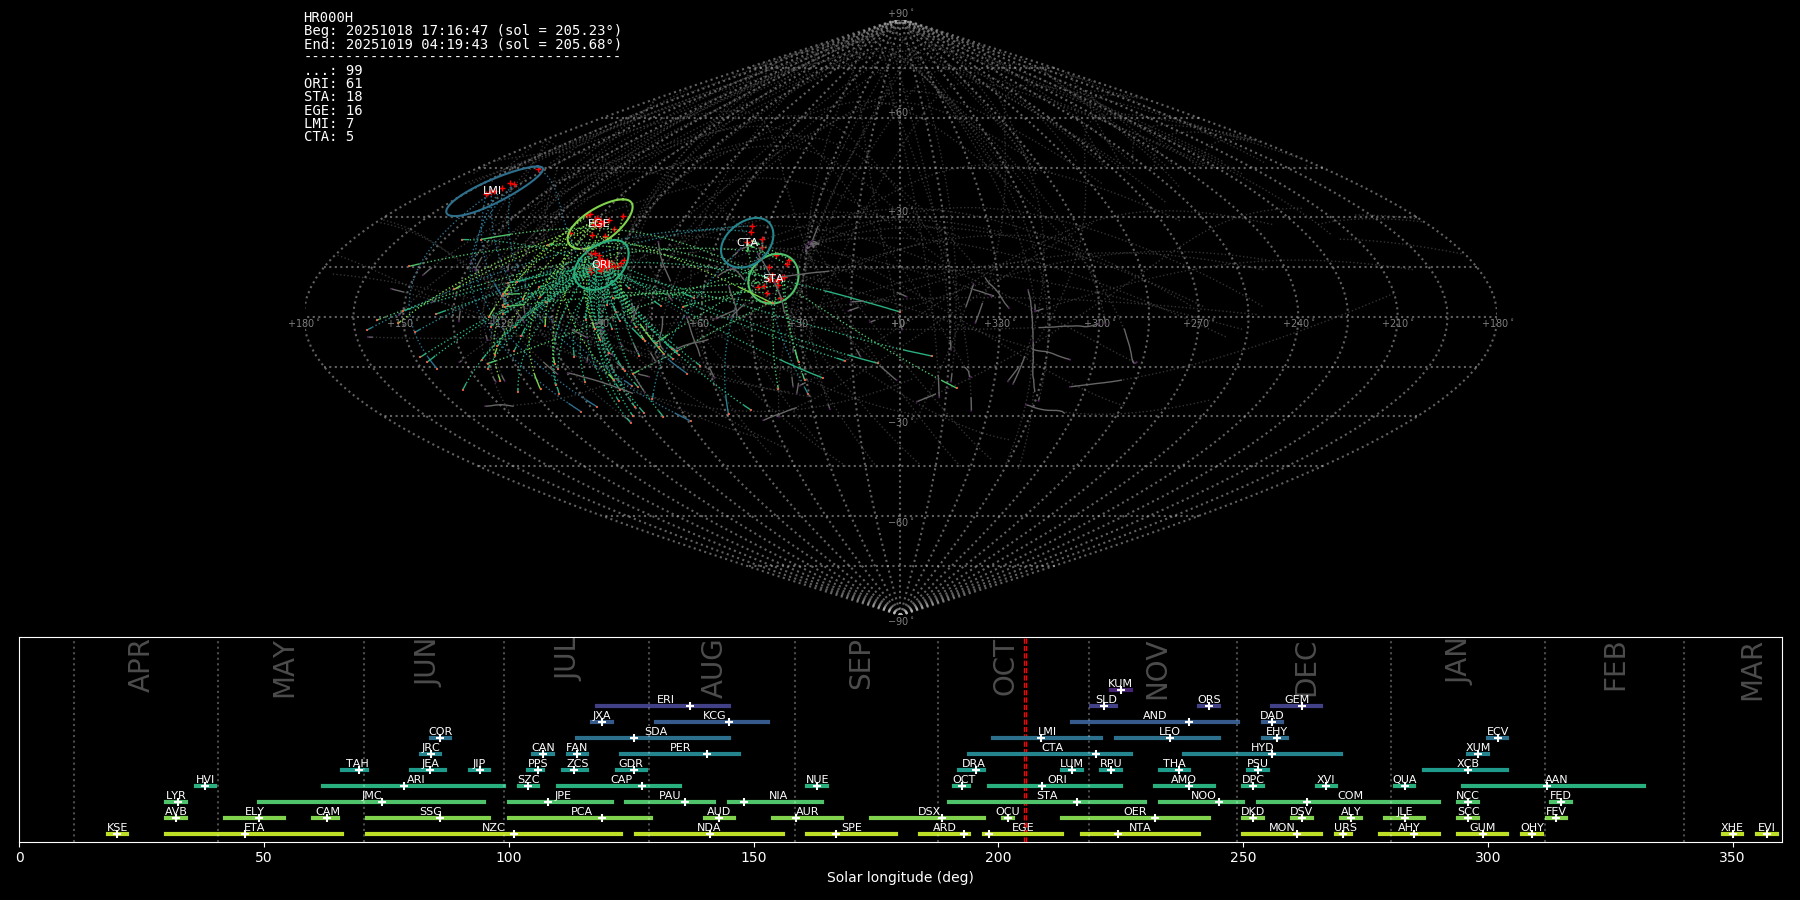The width and height of the screenshot is (1800, 900).
Task: Click the KUM shower bar in timeline
Action: 1120,690
